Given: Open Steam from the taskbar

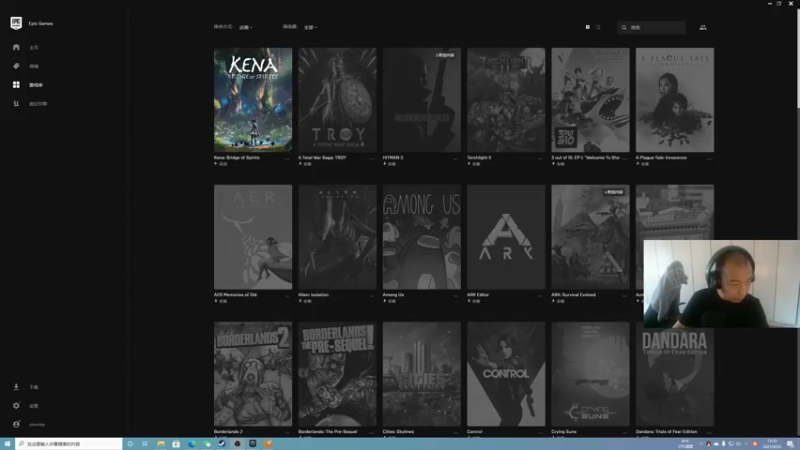Looking at the screenshot, I should [222, 444].
